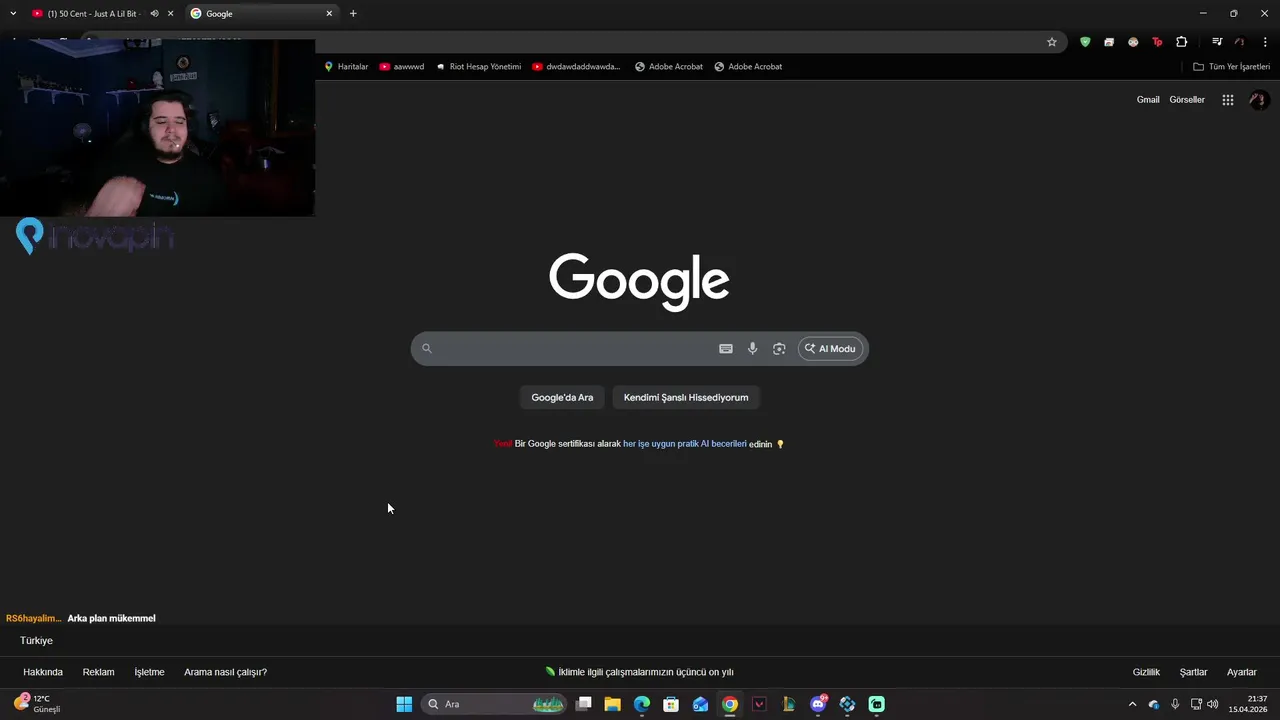The image size is (1280, 720).
Task: Open the Gmail link
Action: (1148, 99)
